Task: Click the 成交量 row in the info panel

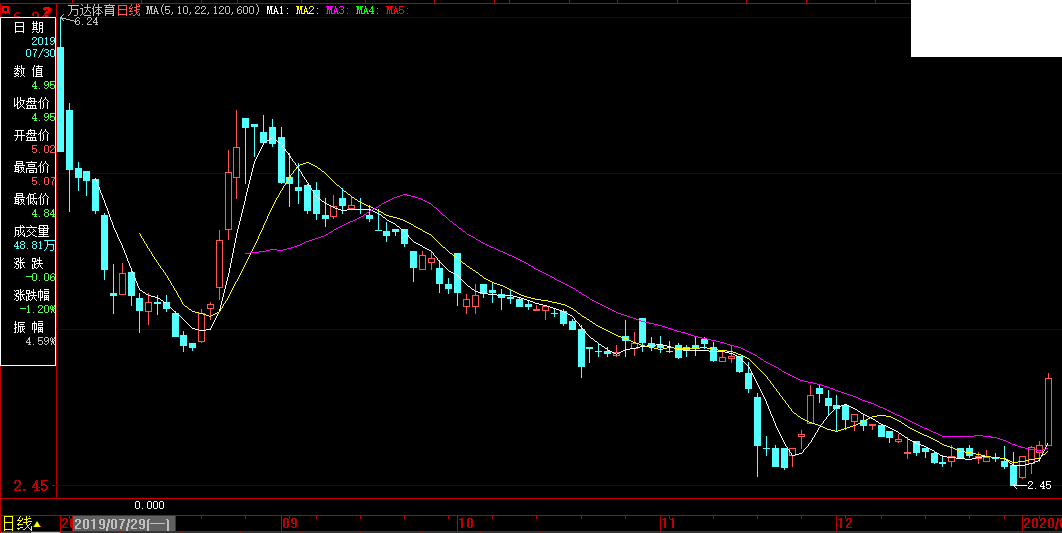Action: 31,231
